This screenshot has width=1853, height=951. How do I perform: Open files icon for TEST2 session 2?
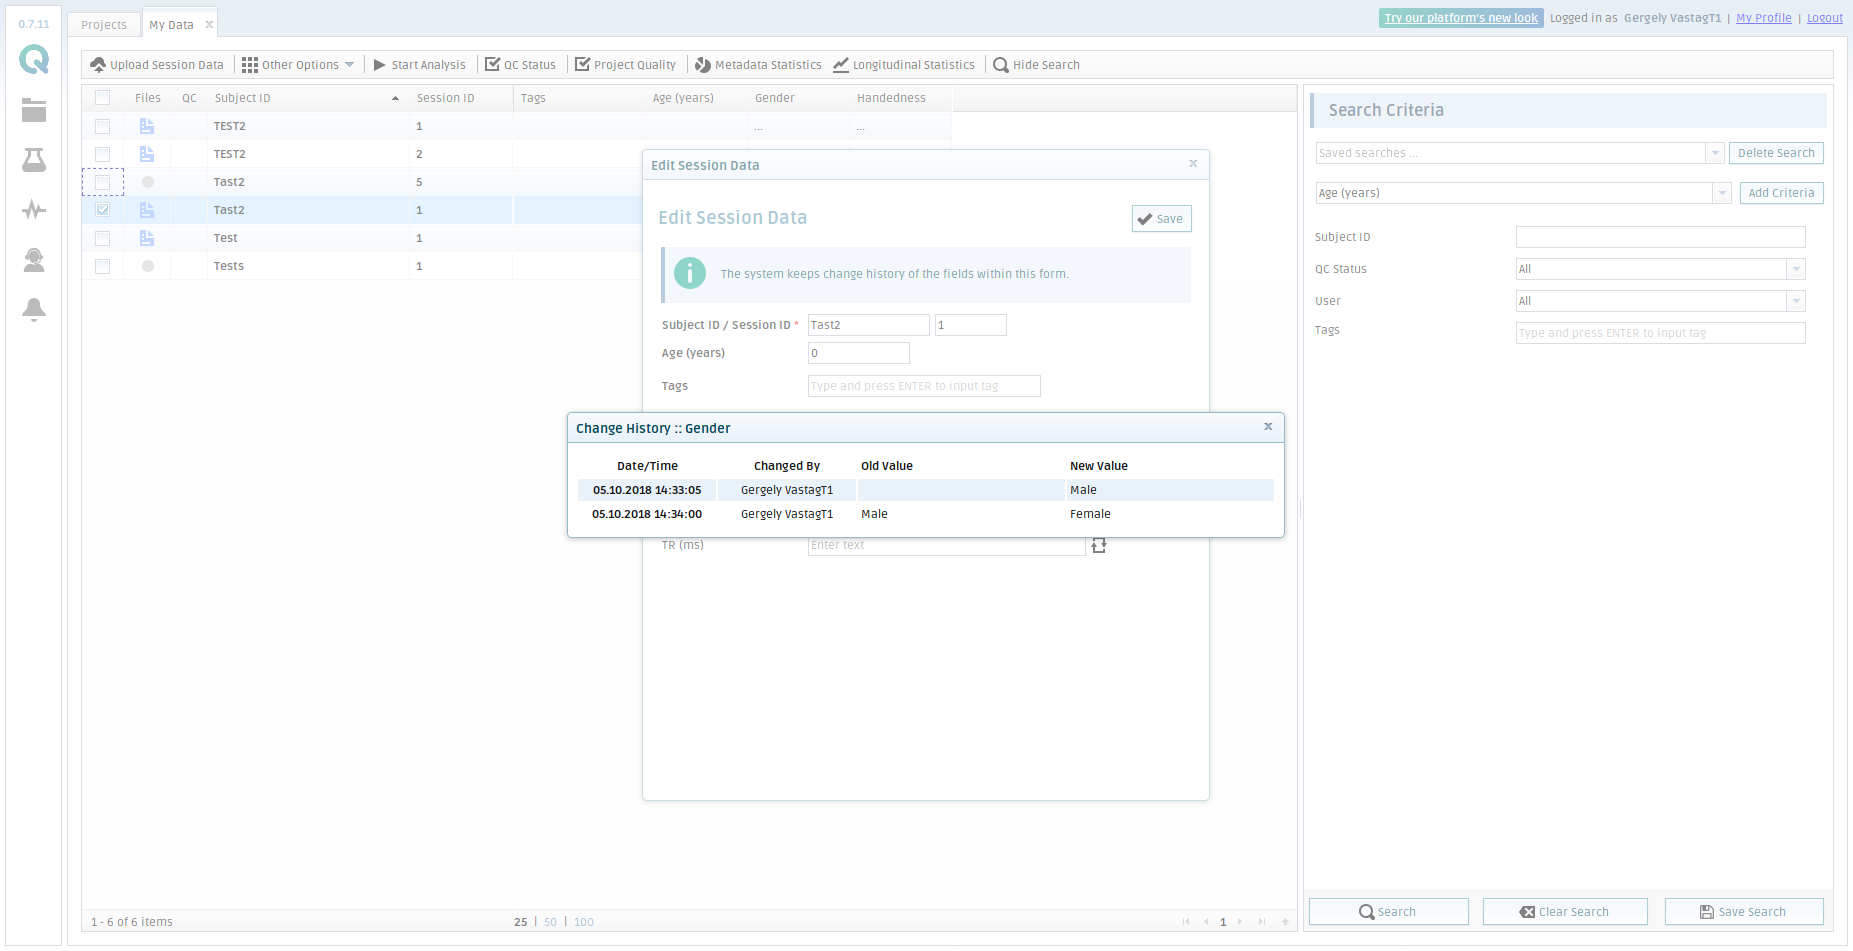(147, 154)
